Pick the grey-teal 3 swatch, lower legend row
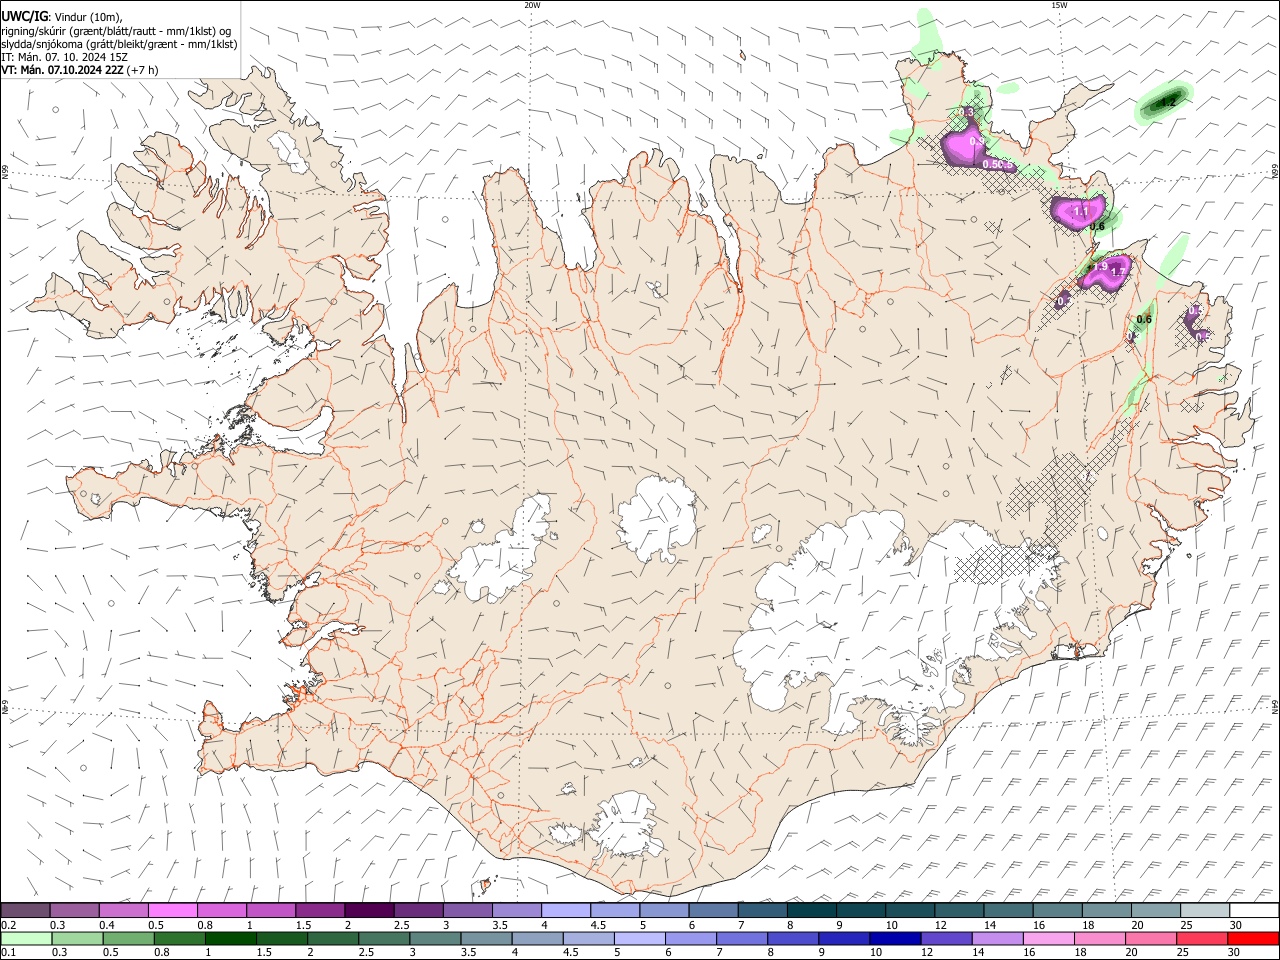Viewport: 1280px width, 960px height. coord(435,938)
